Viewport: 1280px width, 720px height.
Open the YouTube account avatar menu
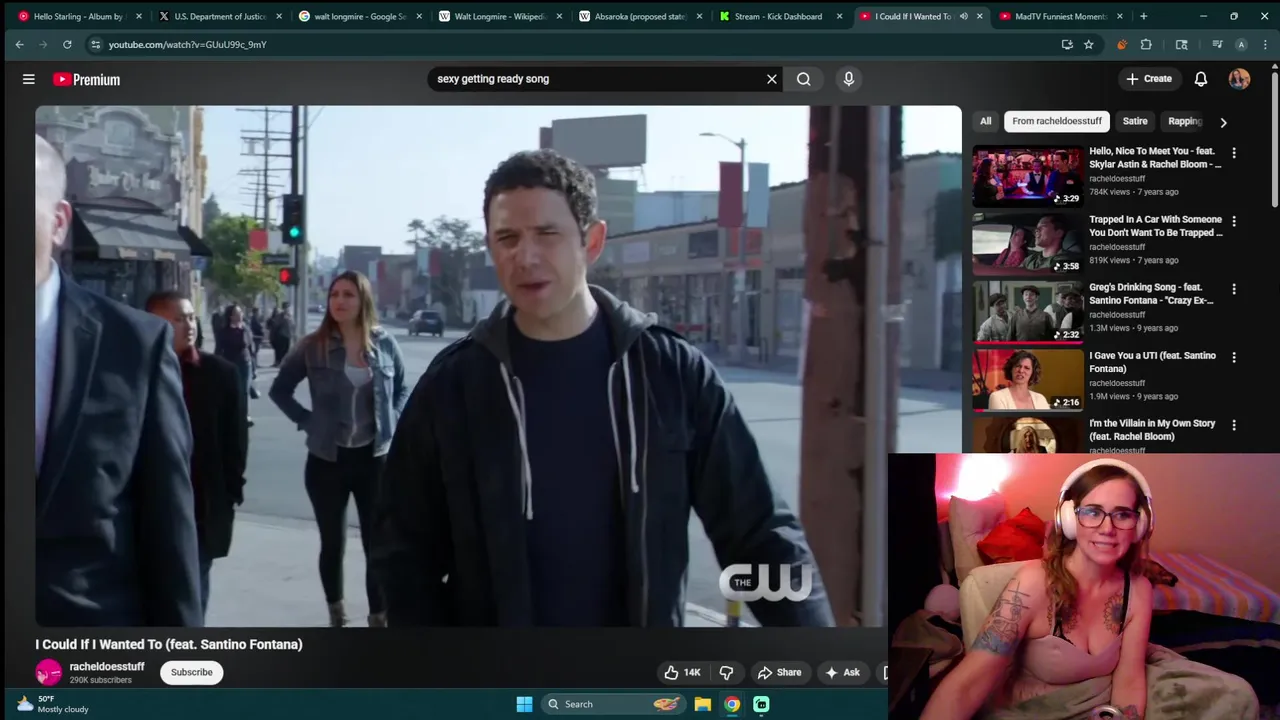point(1239,79)
